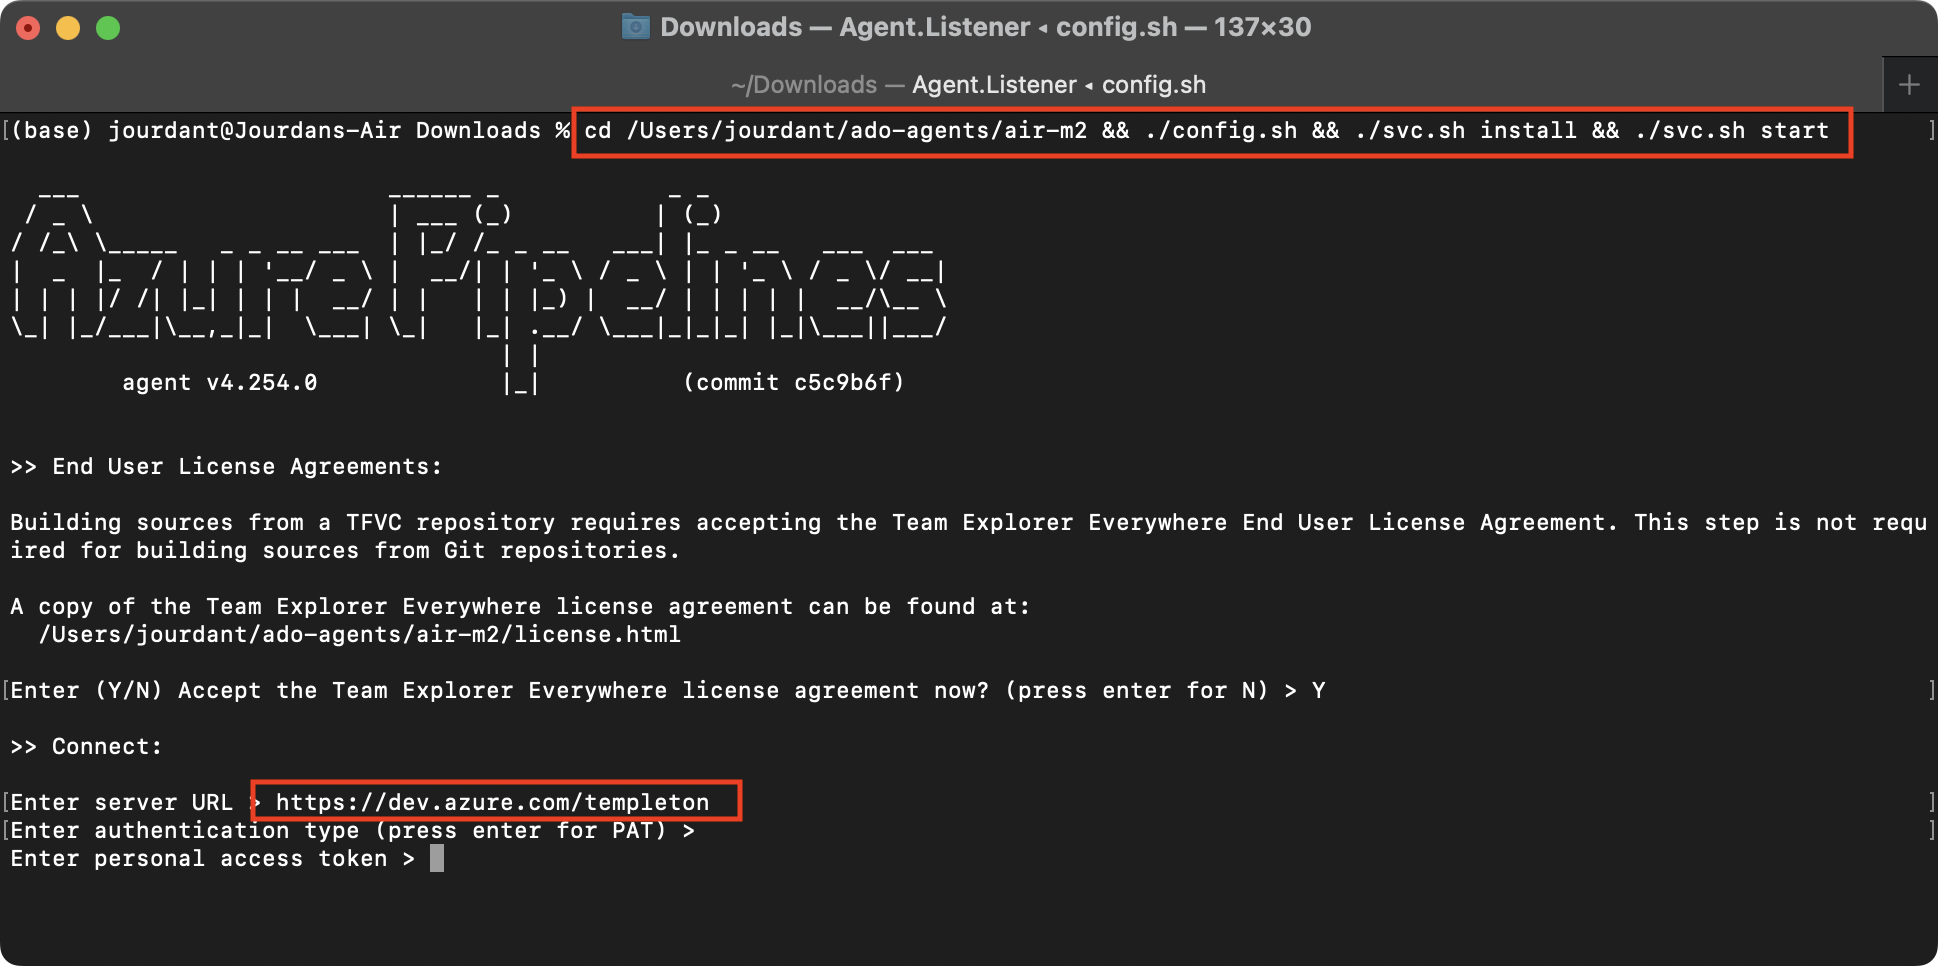Viewport: 1938px width, 966px height.
Task: Click the server URL https://dev.azure.com/templeton
Action: (492, 802)
